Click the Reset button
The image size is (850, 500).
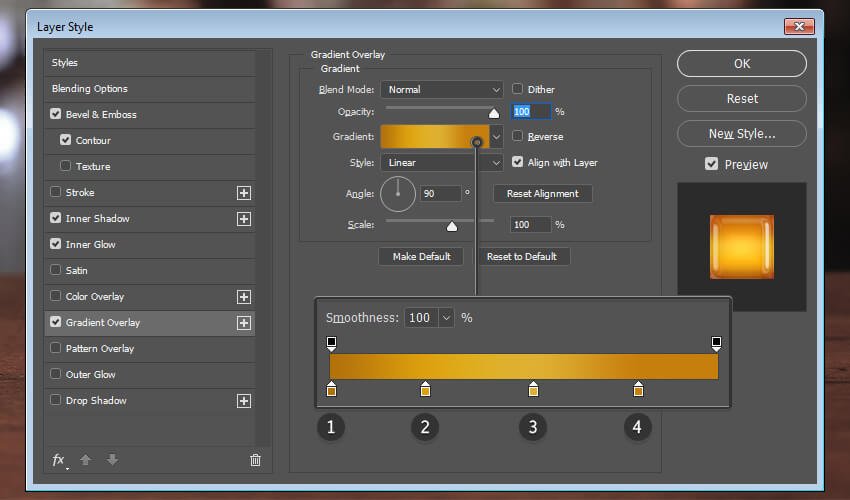coord(742,99)
